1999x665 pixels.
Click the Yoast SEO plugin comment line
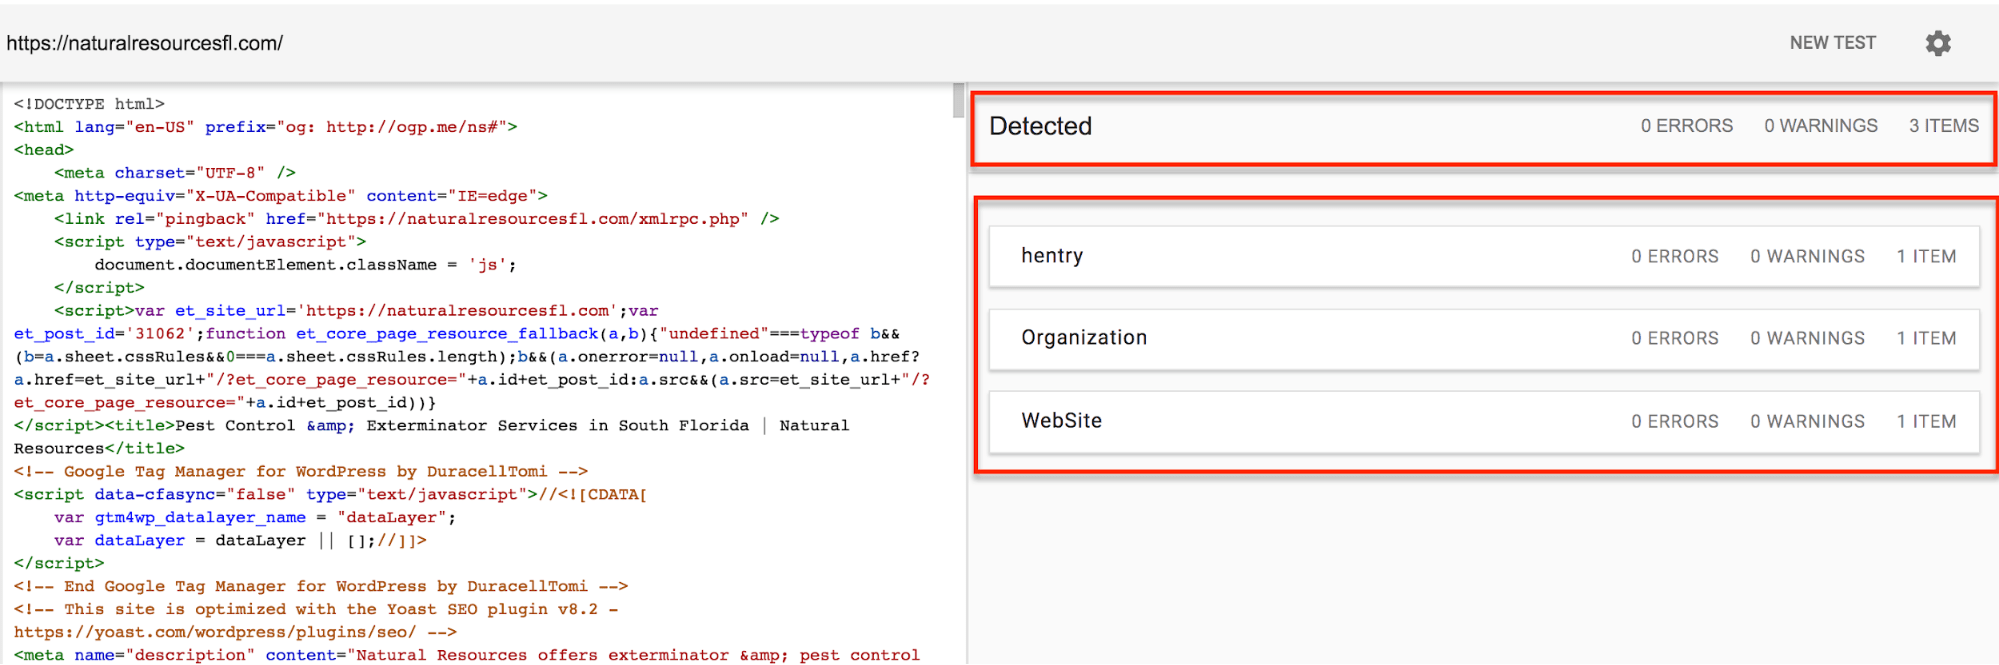316,621
